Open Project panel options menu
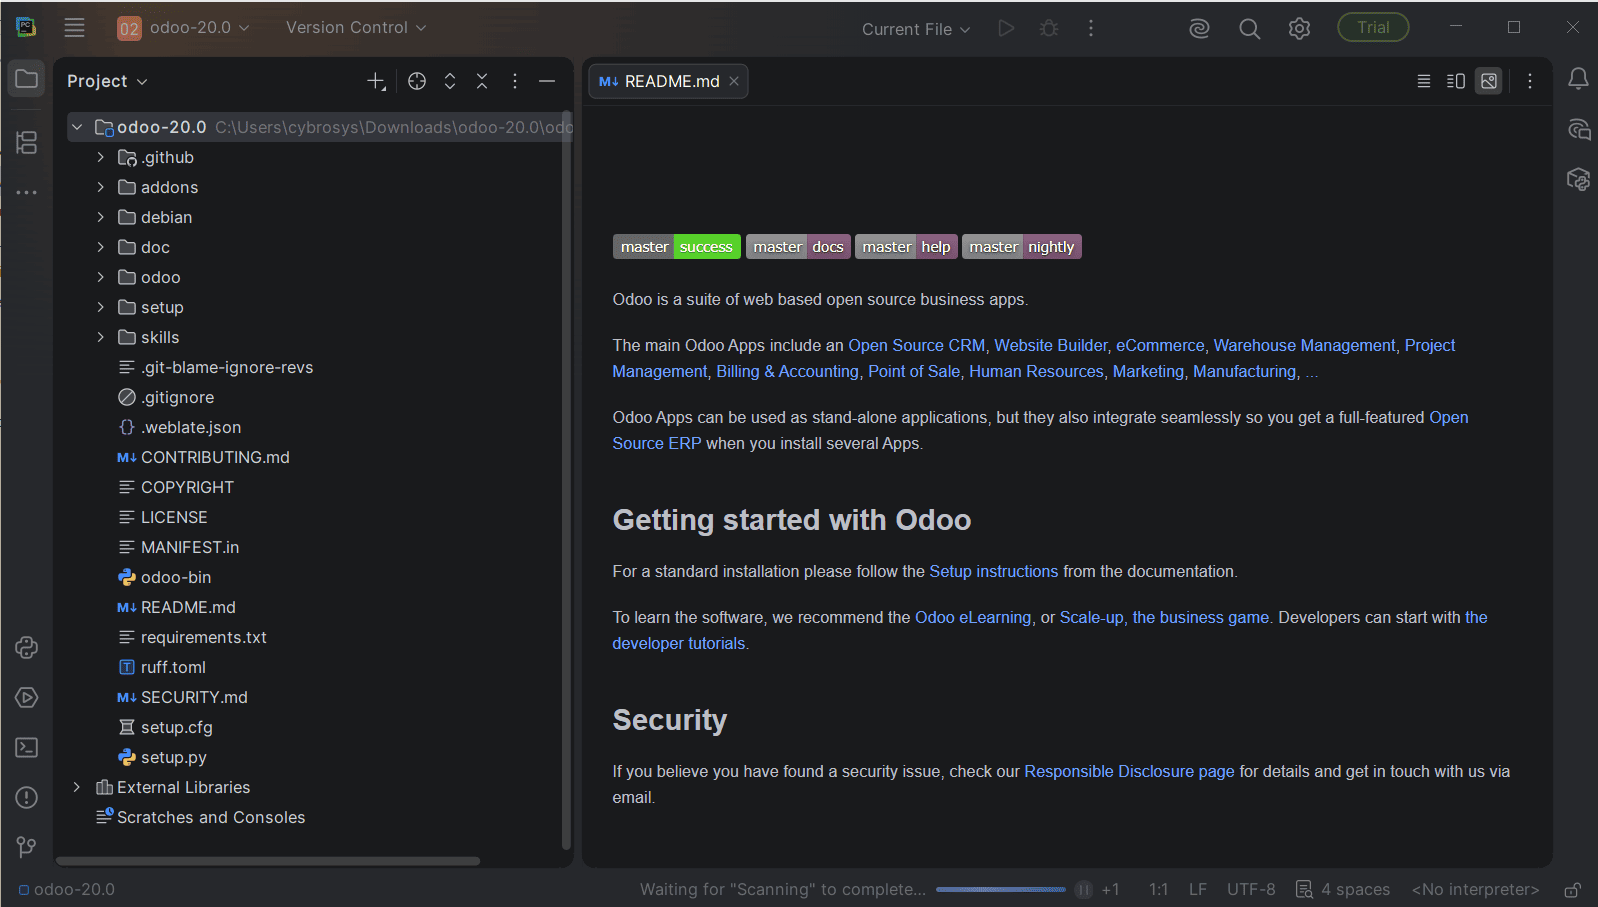The image size is (1598, 907). tap(515, 81)
